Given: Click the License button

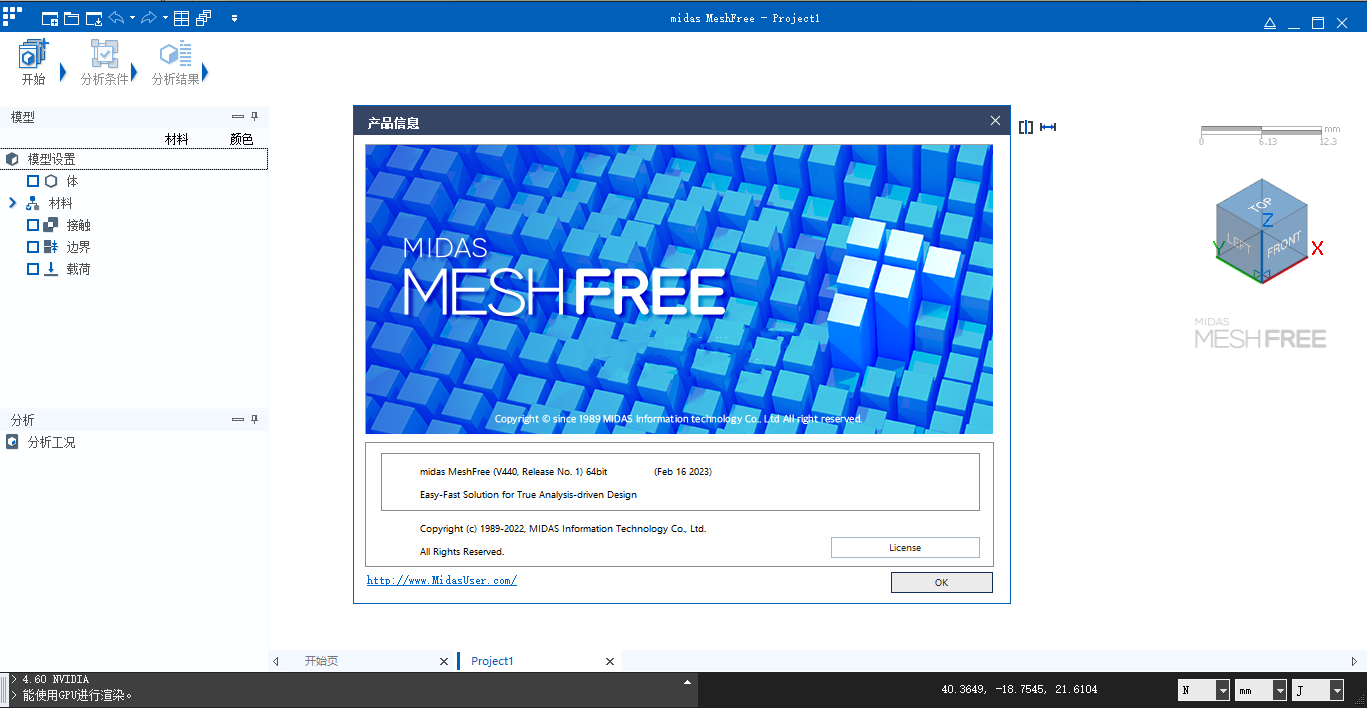Looking at the screenshot, I should 904,547.
